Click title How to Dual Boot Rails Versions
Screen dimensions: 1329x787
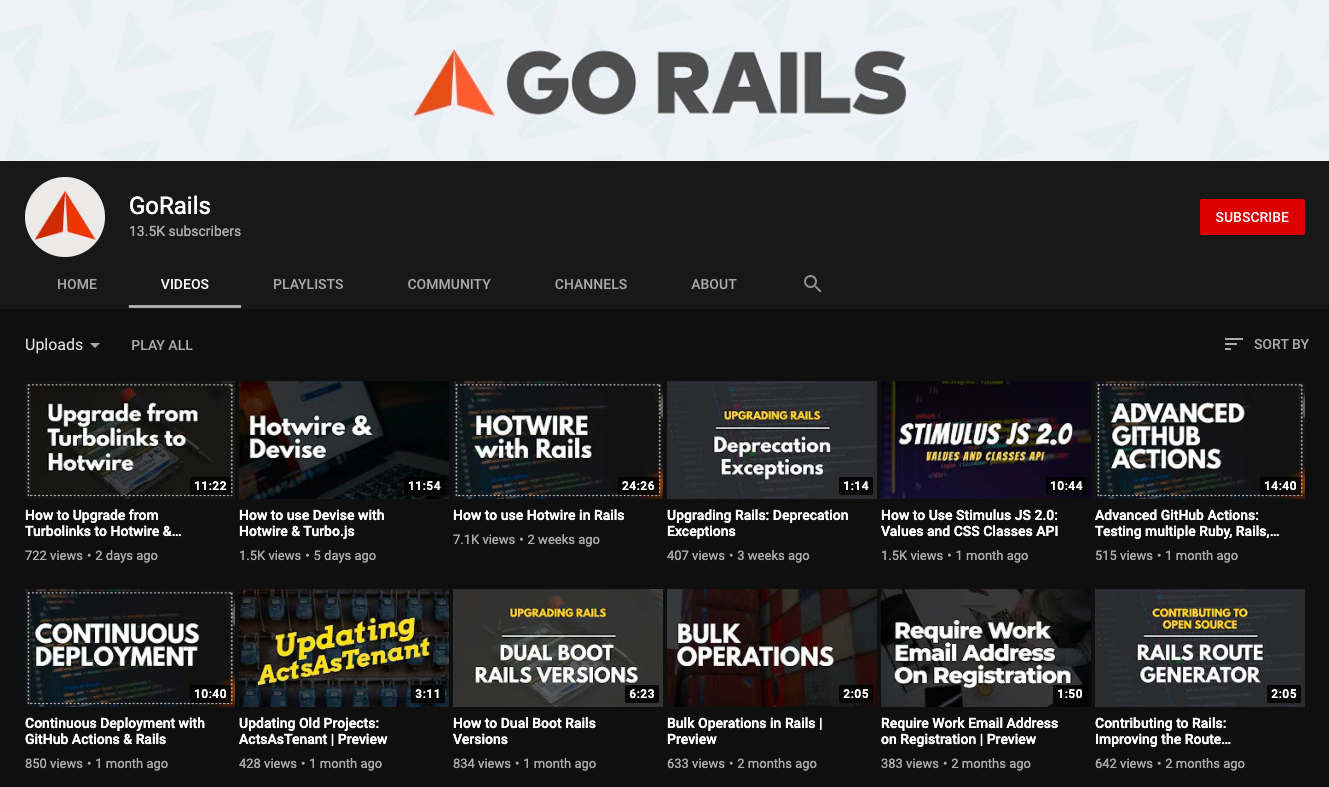(x=524, y=731)
